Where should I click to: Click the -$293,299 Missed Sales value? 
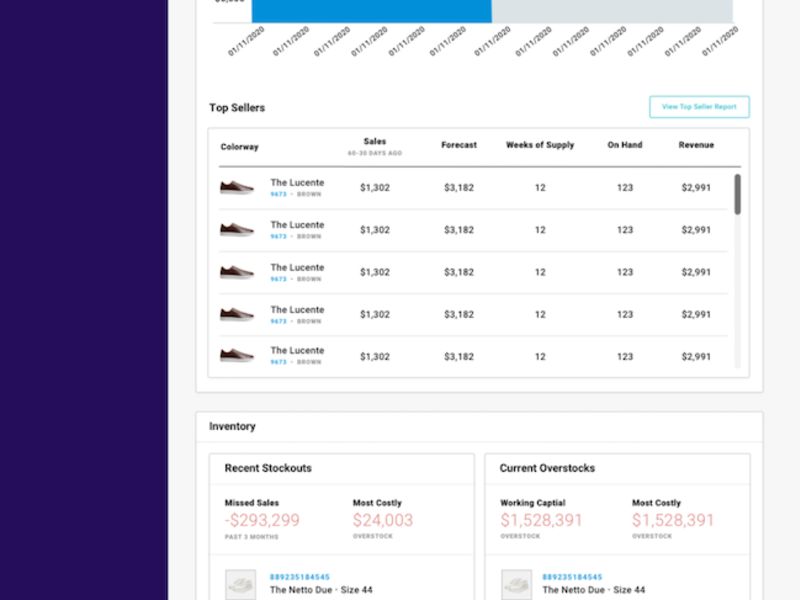pyautogui.click(x=262, y=520)
